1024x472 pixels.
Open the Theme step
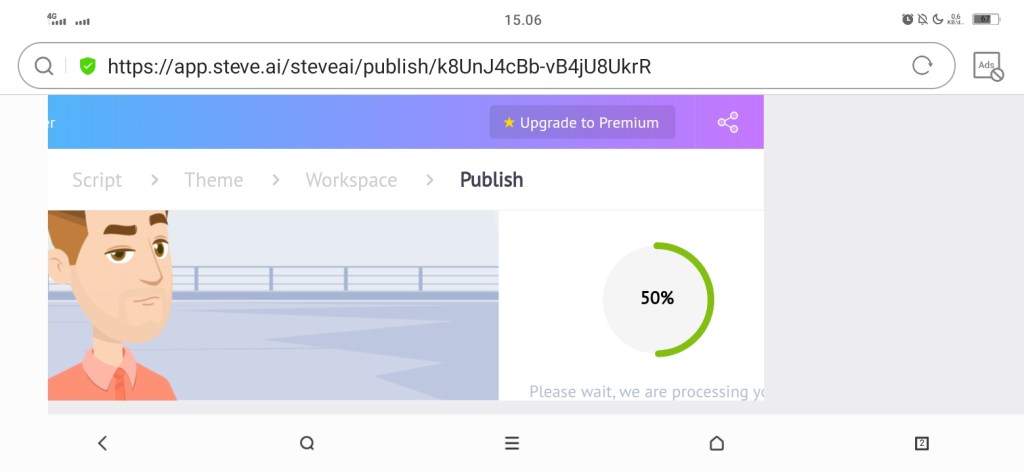click(x=213, y=180)
